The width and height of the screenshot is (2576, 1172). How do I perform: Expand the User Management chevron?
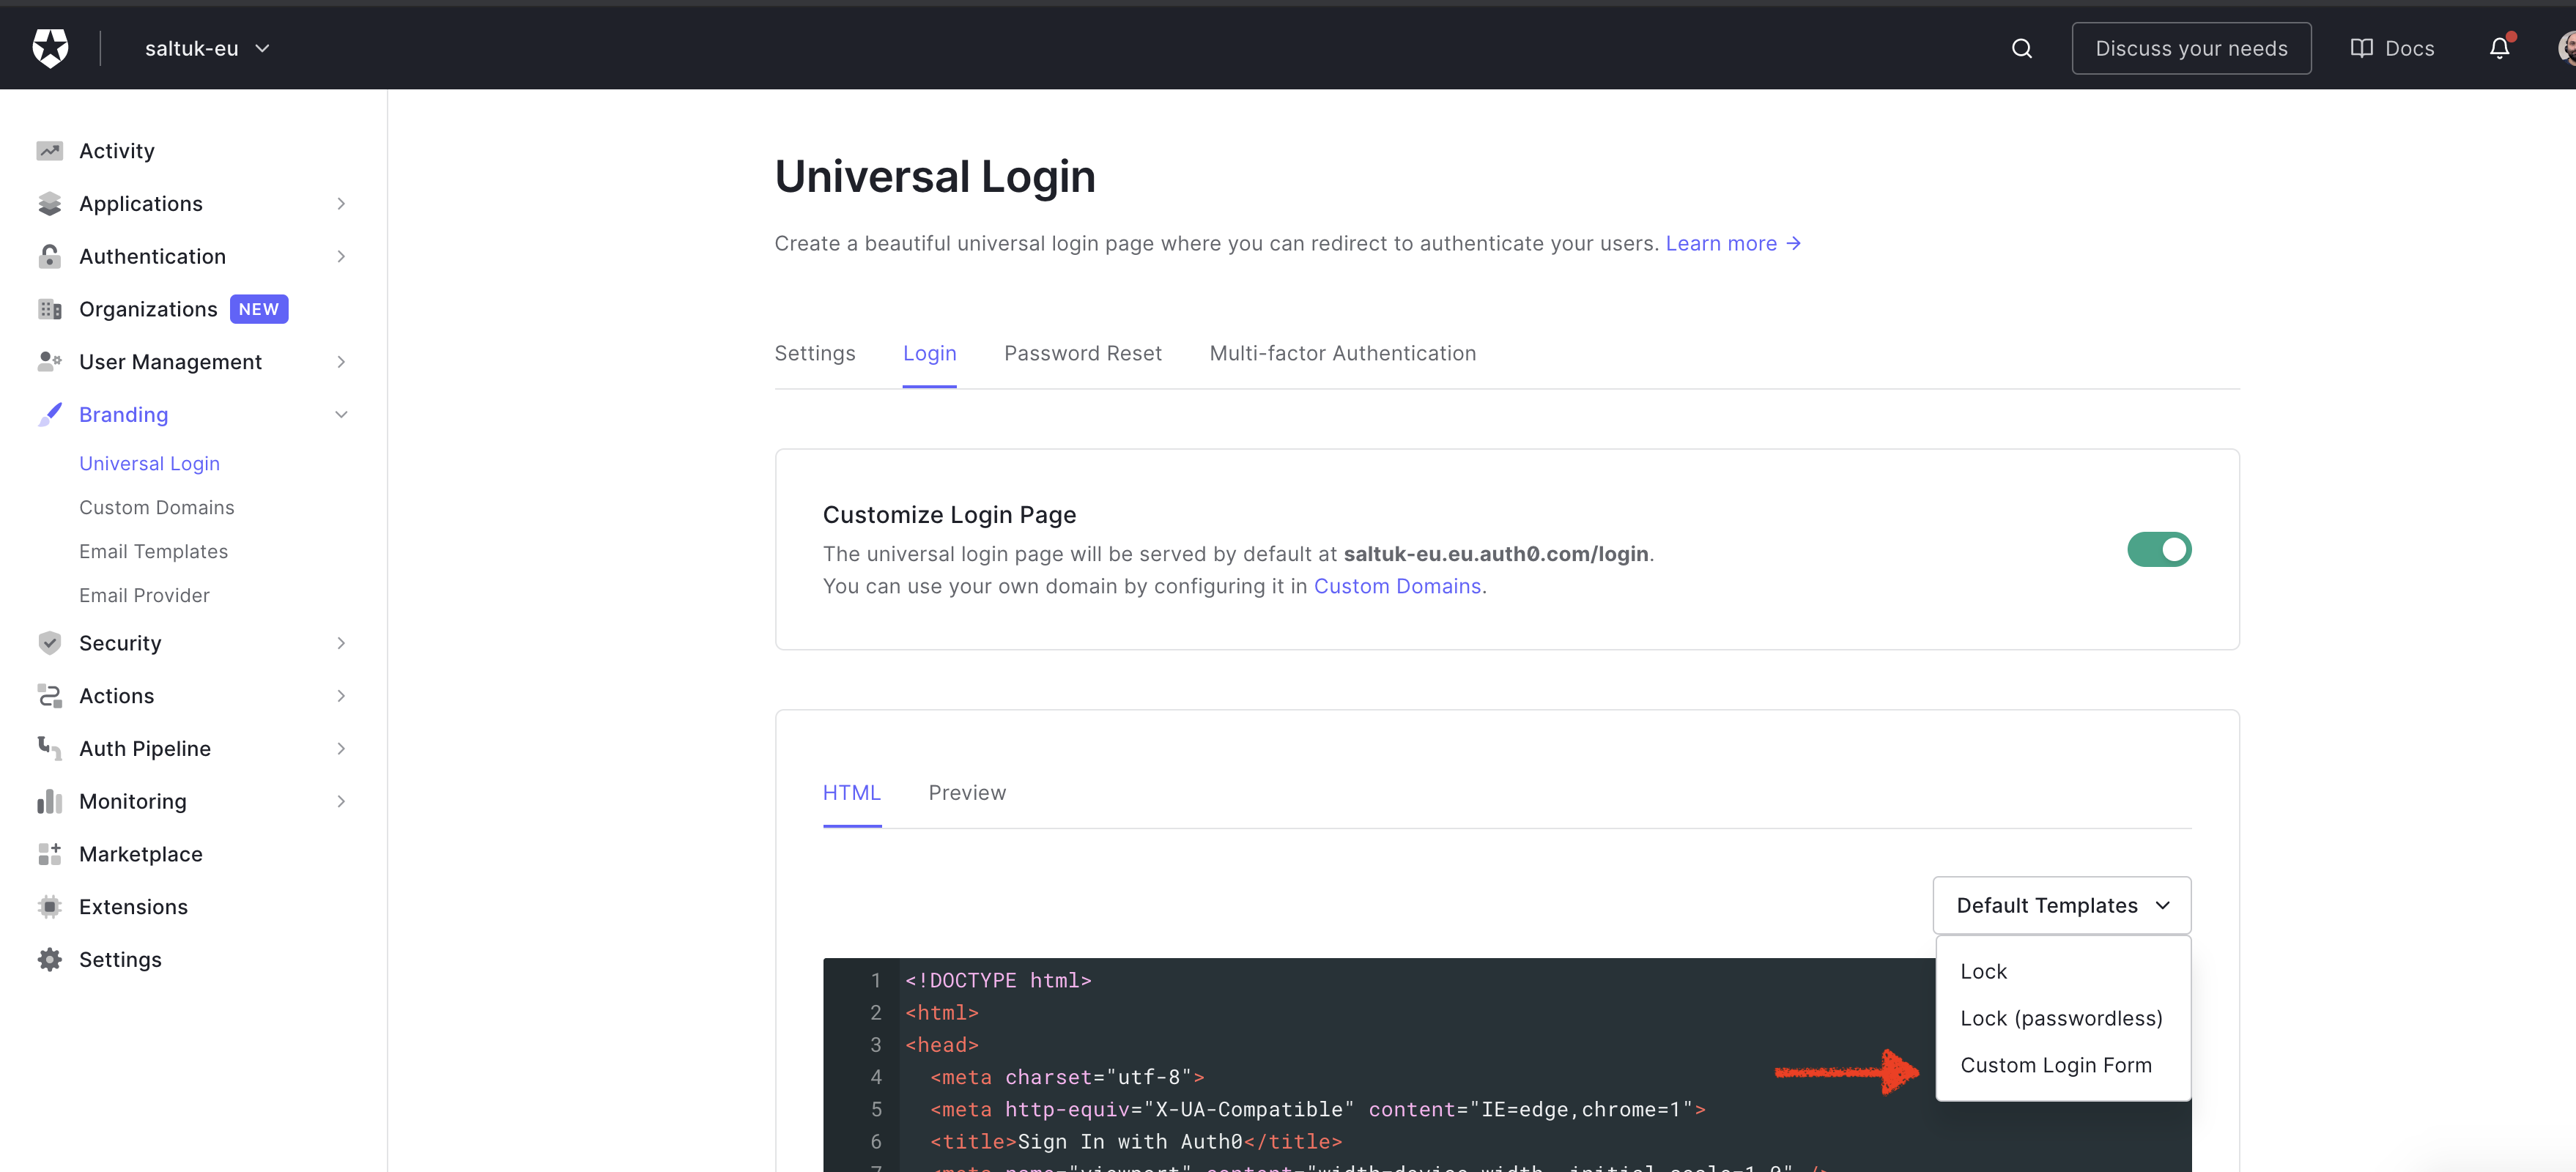[341, 362]
